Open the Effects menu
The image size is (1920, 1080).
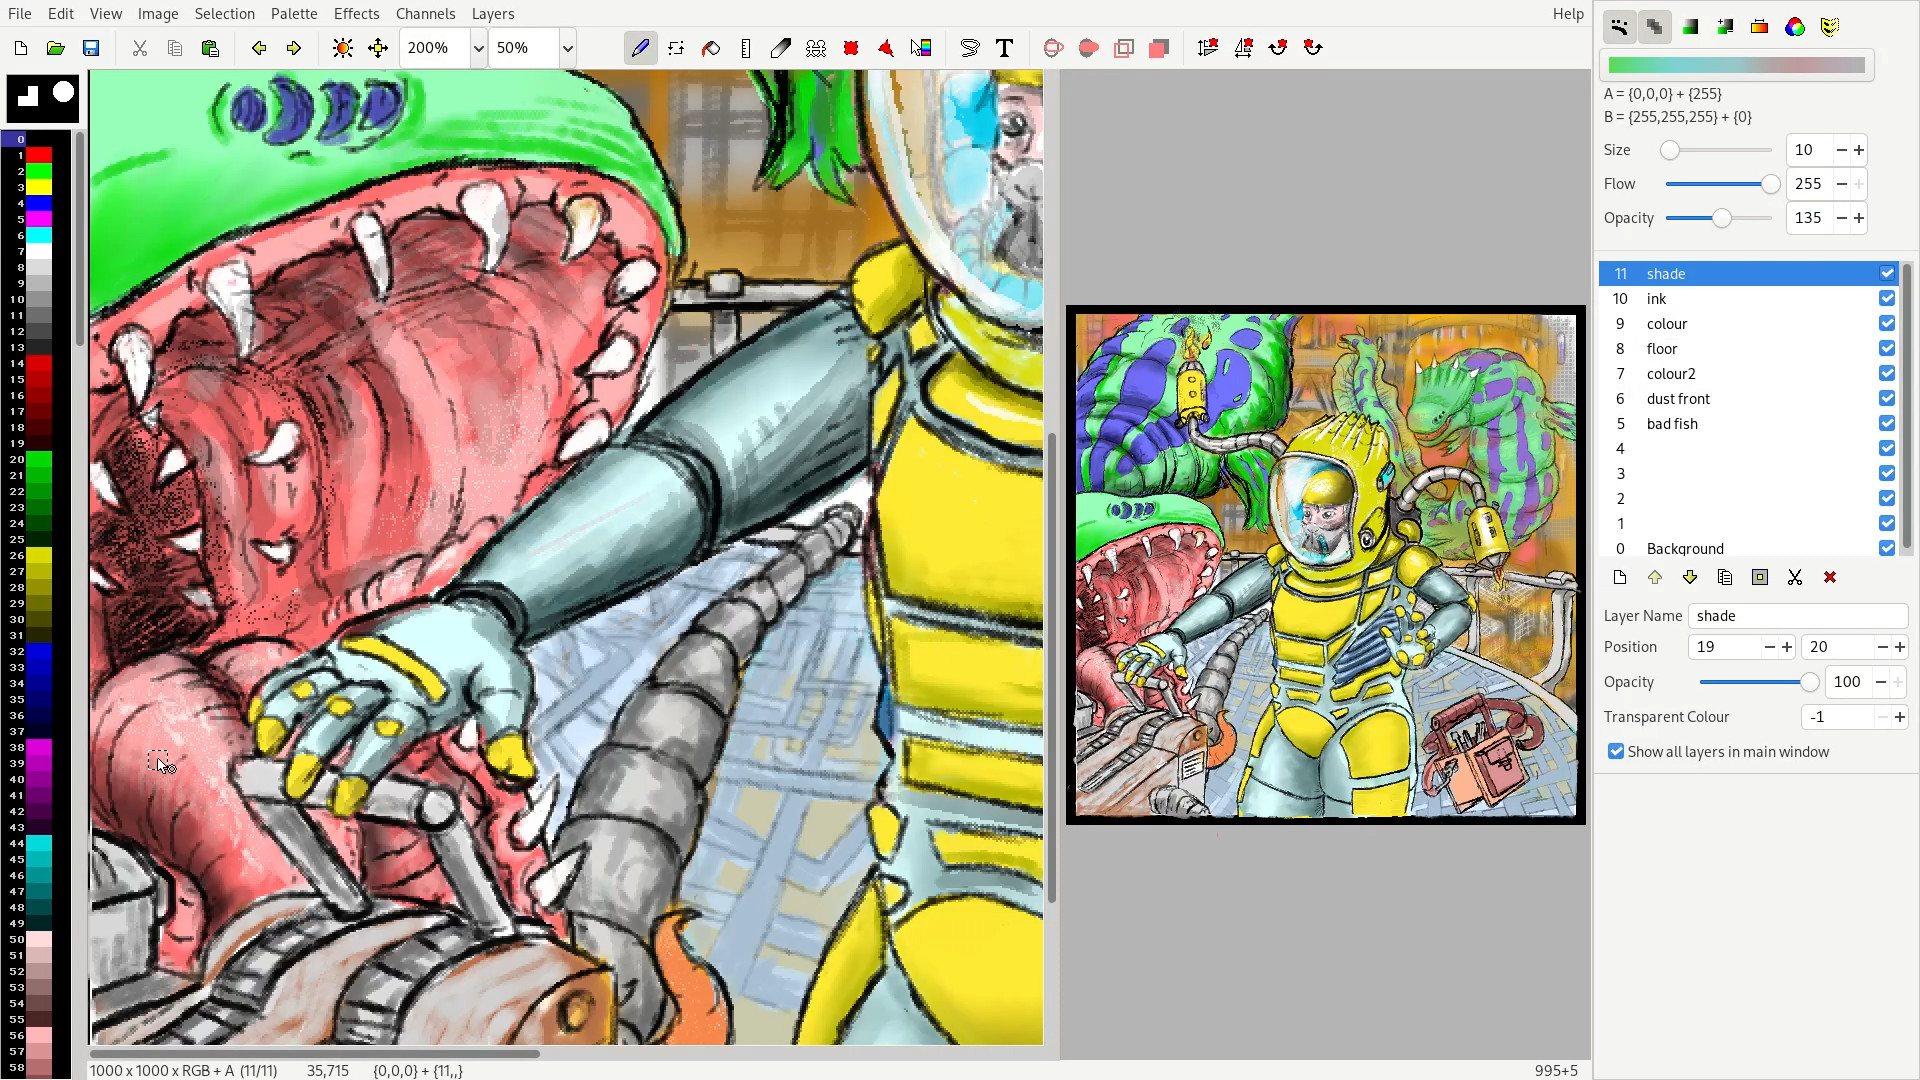[x=356, y=13]
